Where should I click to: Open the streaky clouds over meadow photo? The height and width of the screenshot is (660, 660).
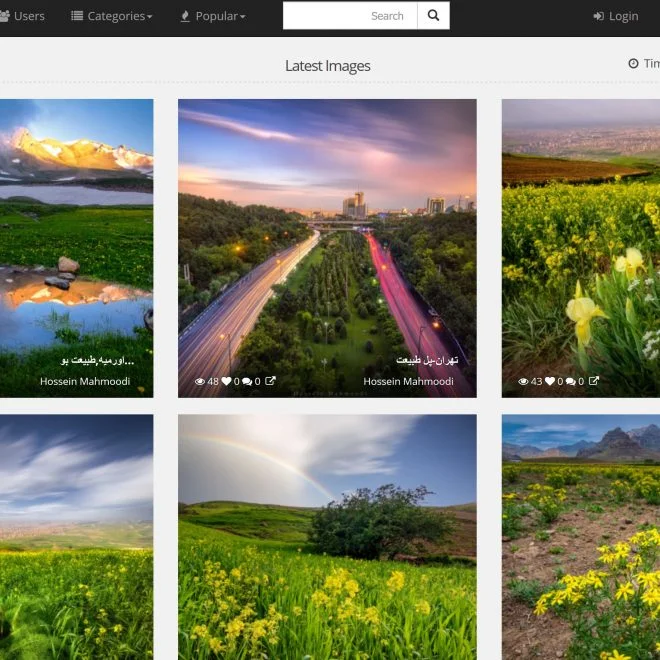coord(77,537)
